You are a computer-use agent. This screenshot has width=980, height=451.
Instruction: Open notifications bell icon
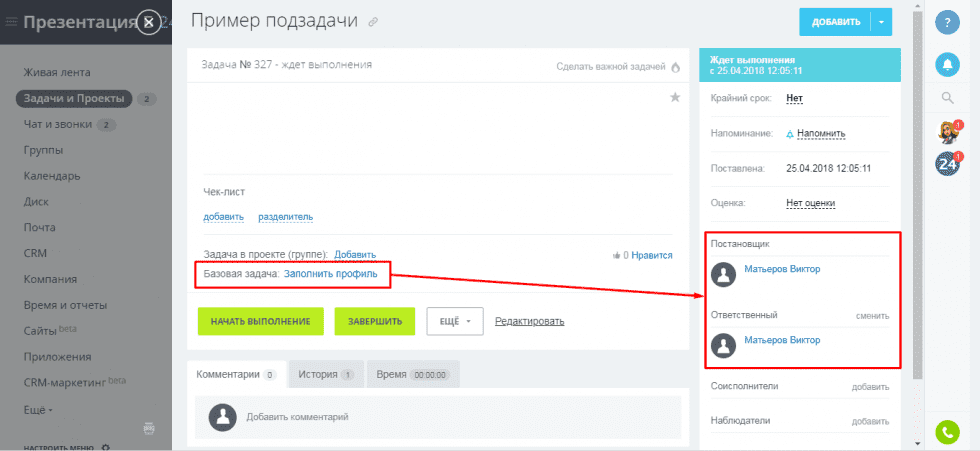(948, 65)
